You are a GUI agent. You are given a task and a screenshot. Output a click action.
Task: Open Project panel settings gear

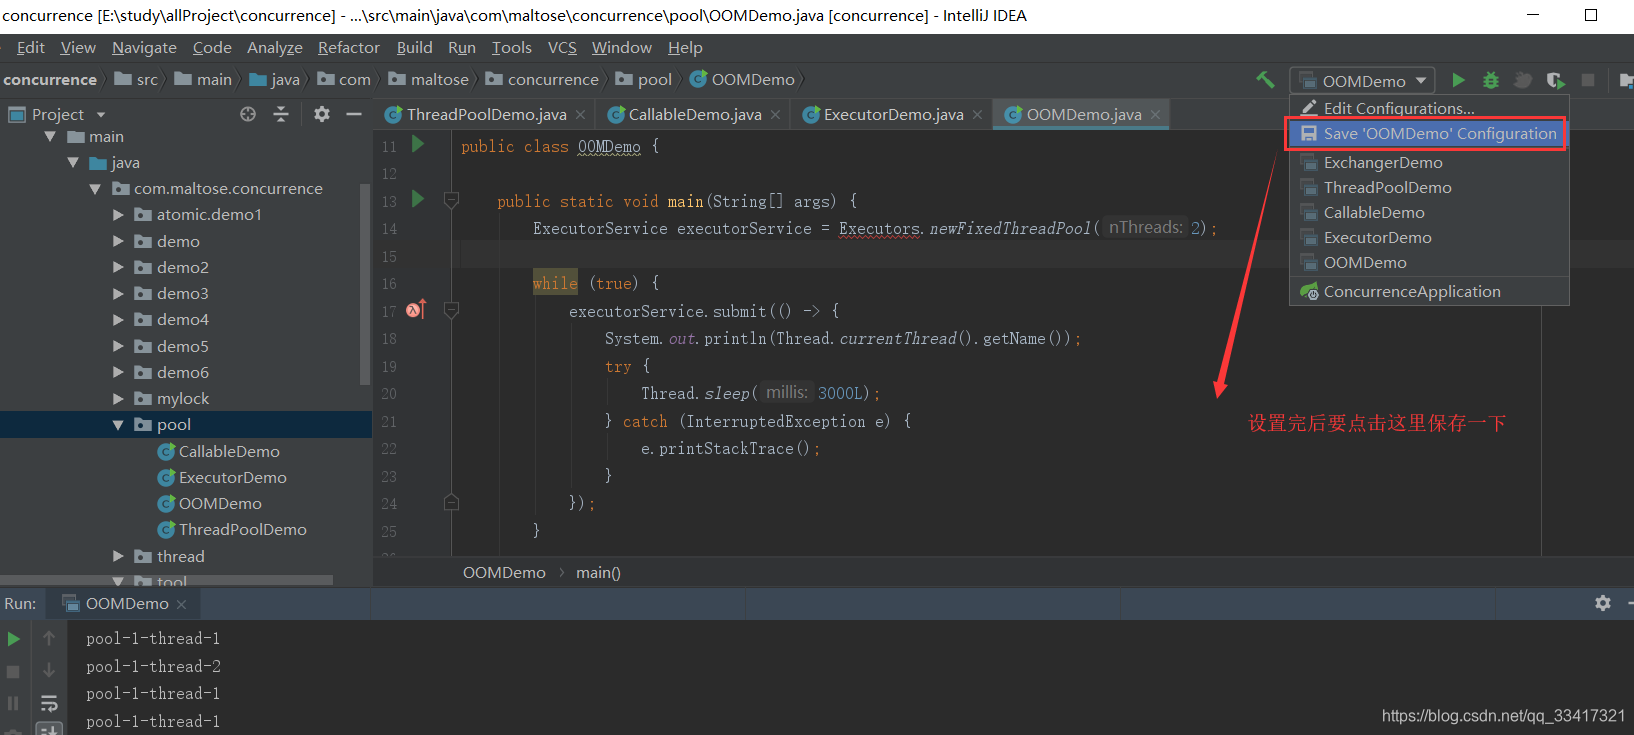(x=321, y=114)
